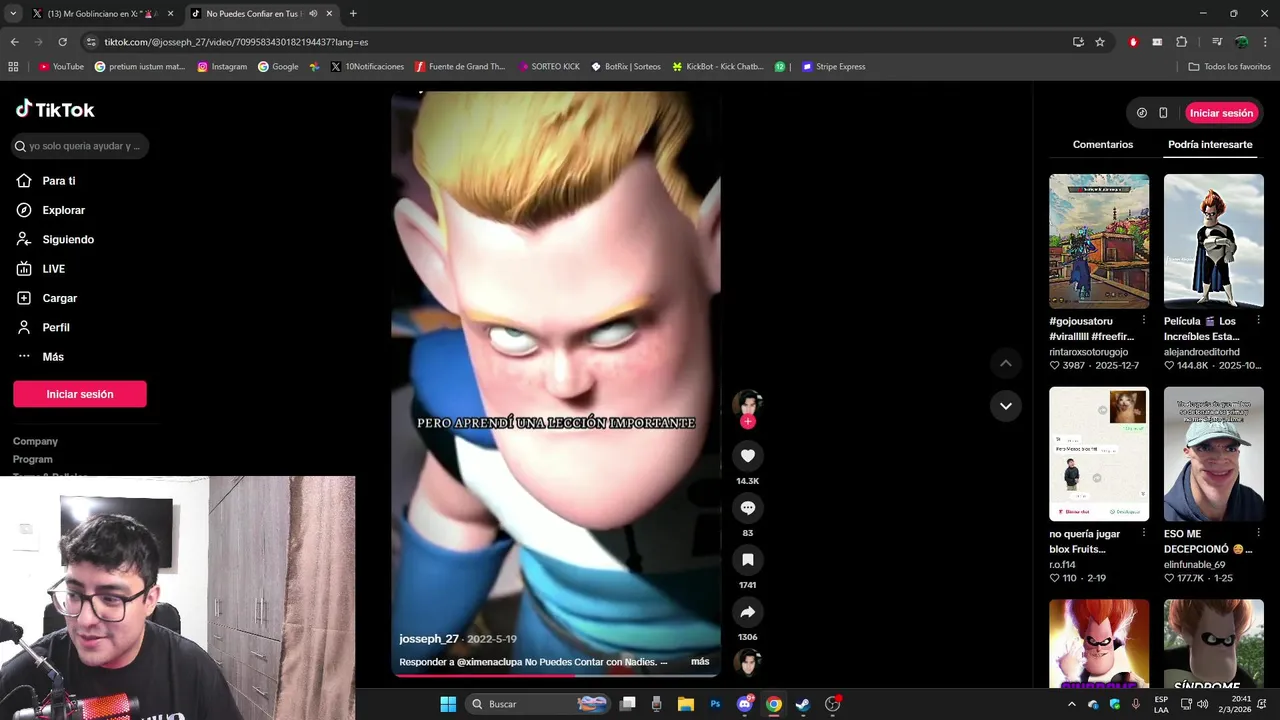Go to the next video with down chevron

[1005, 406]
